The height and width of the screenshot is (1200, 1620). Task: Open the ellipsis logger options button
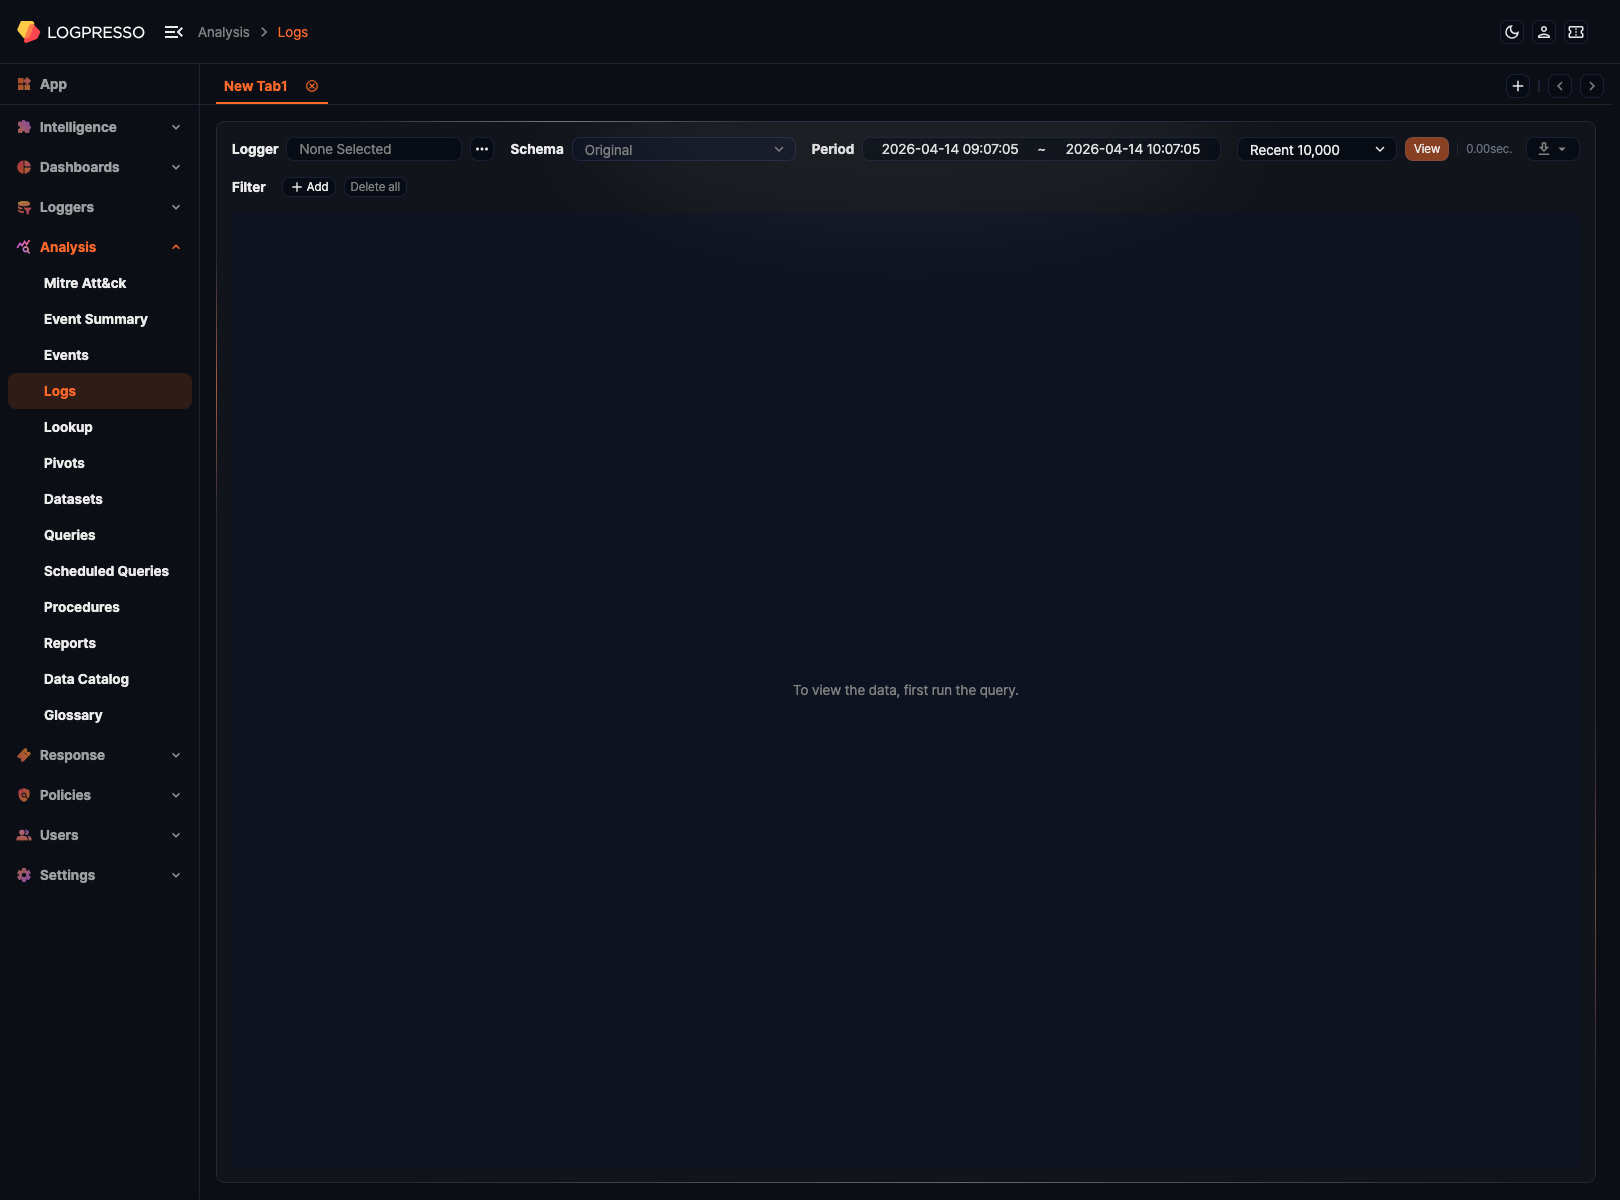(482, 149)
